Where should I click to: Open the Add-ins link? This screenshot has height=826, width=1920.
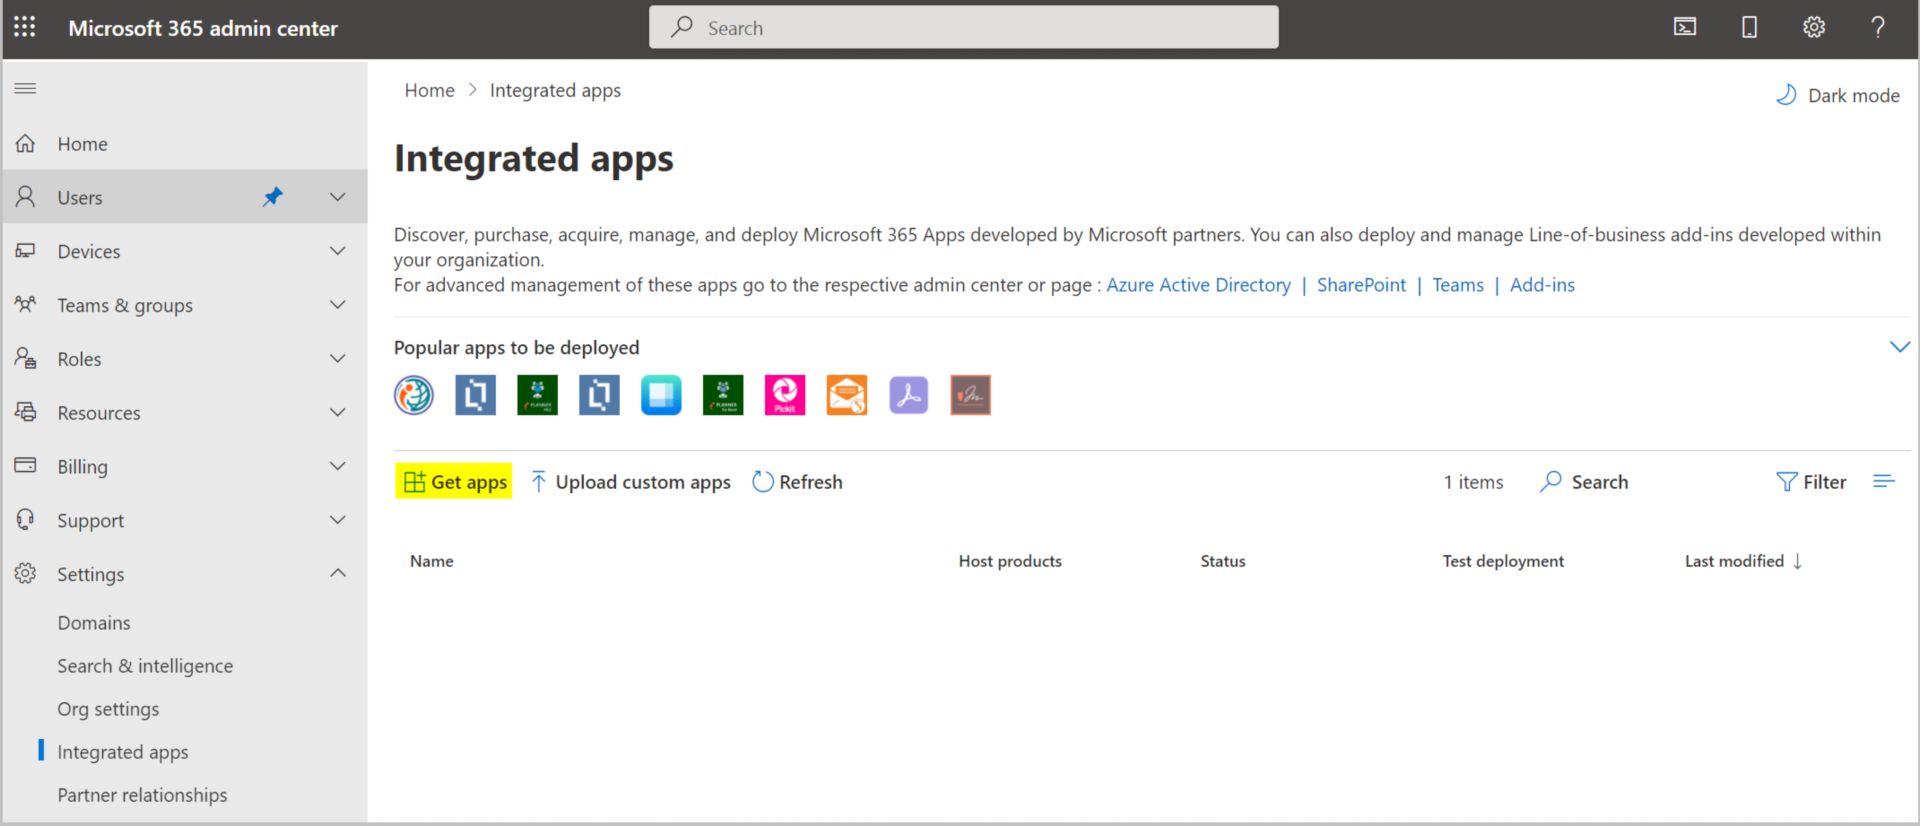tap(1542, 285)
